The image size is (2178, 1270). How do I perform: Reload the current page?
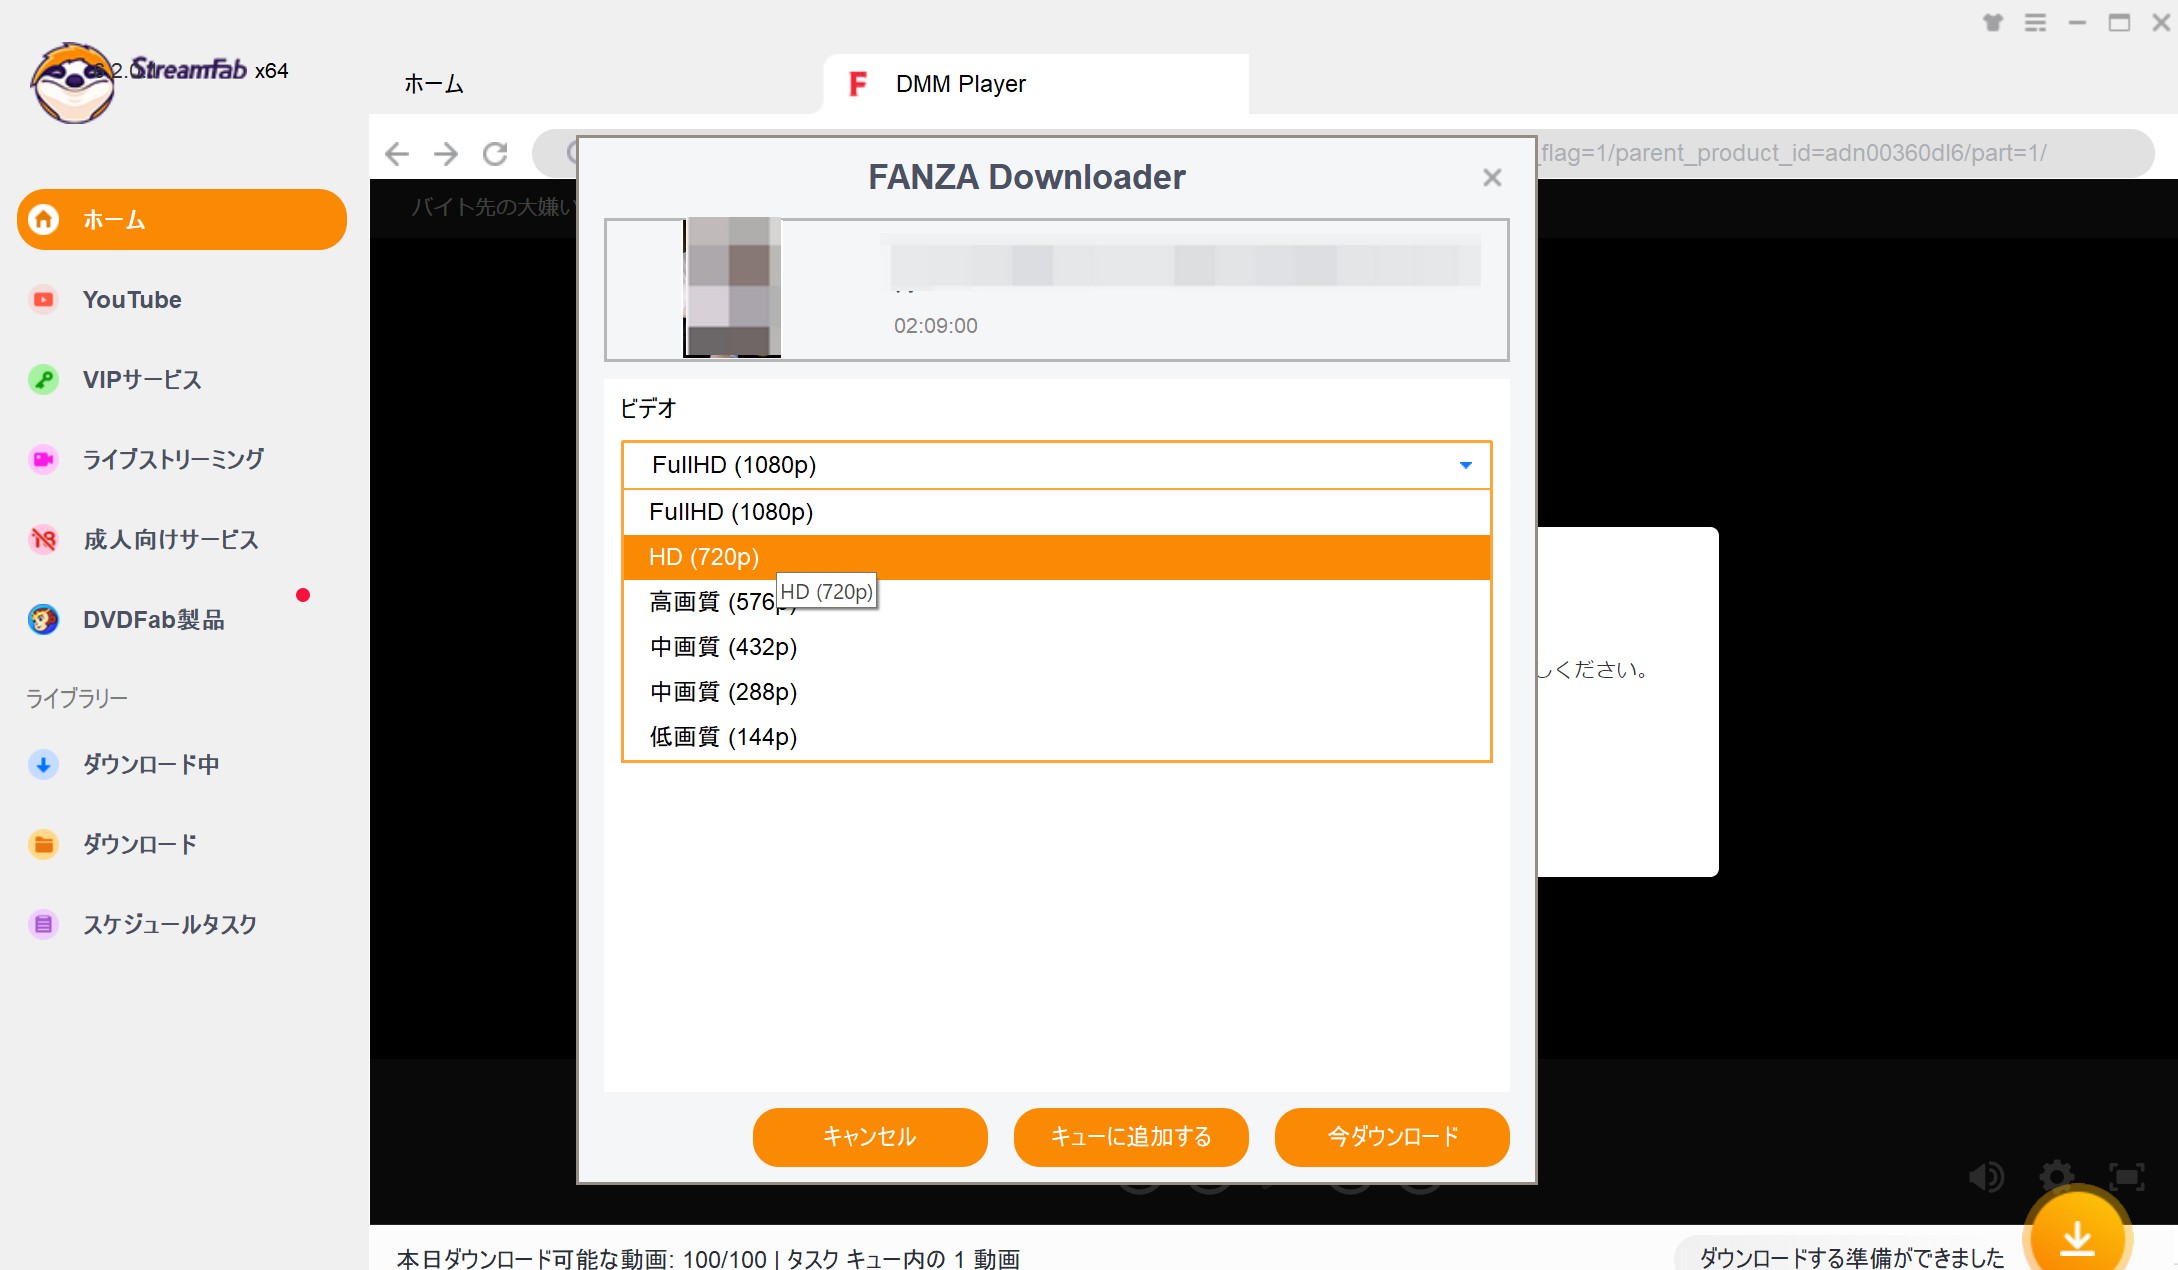(495, 153)
